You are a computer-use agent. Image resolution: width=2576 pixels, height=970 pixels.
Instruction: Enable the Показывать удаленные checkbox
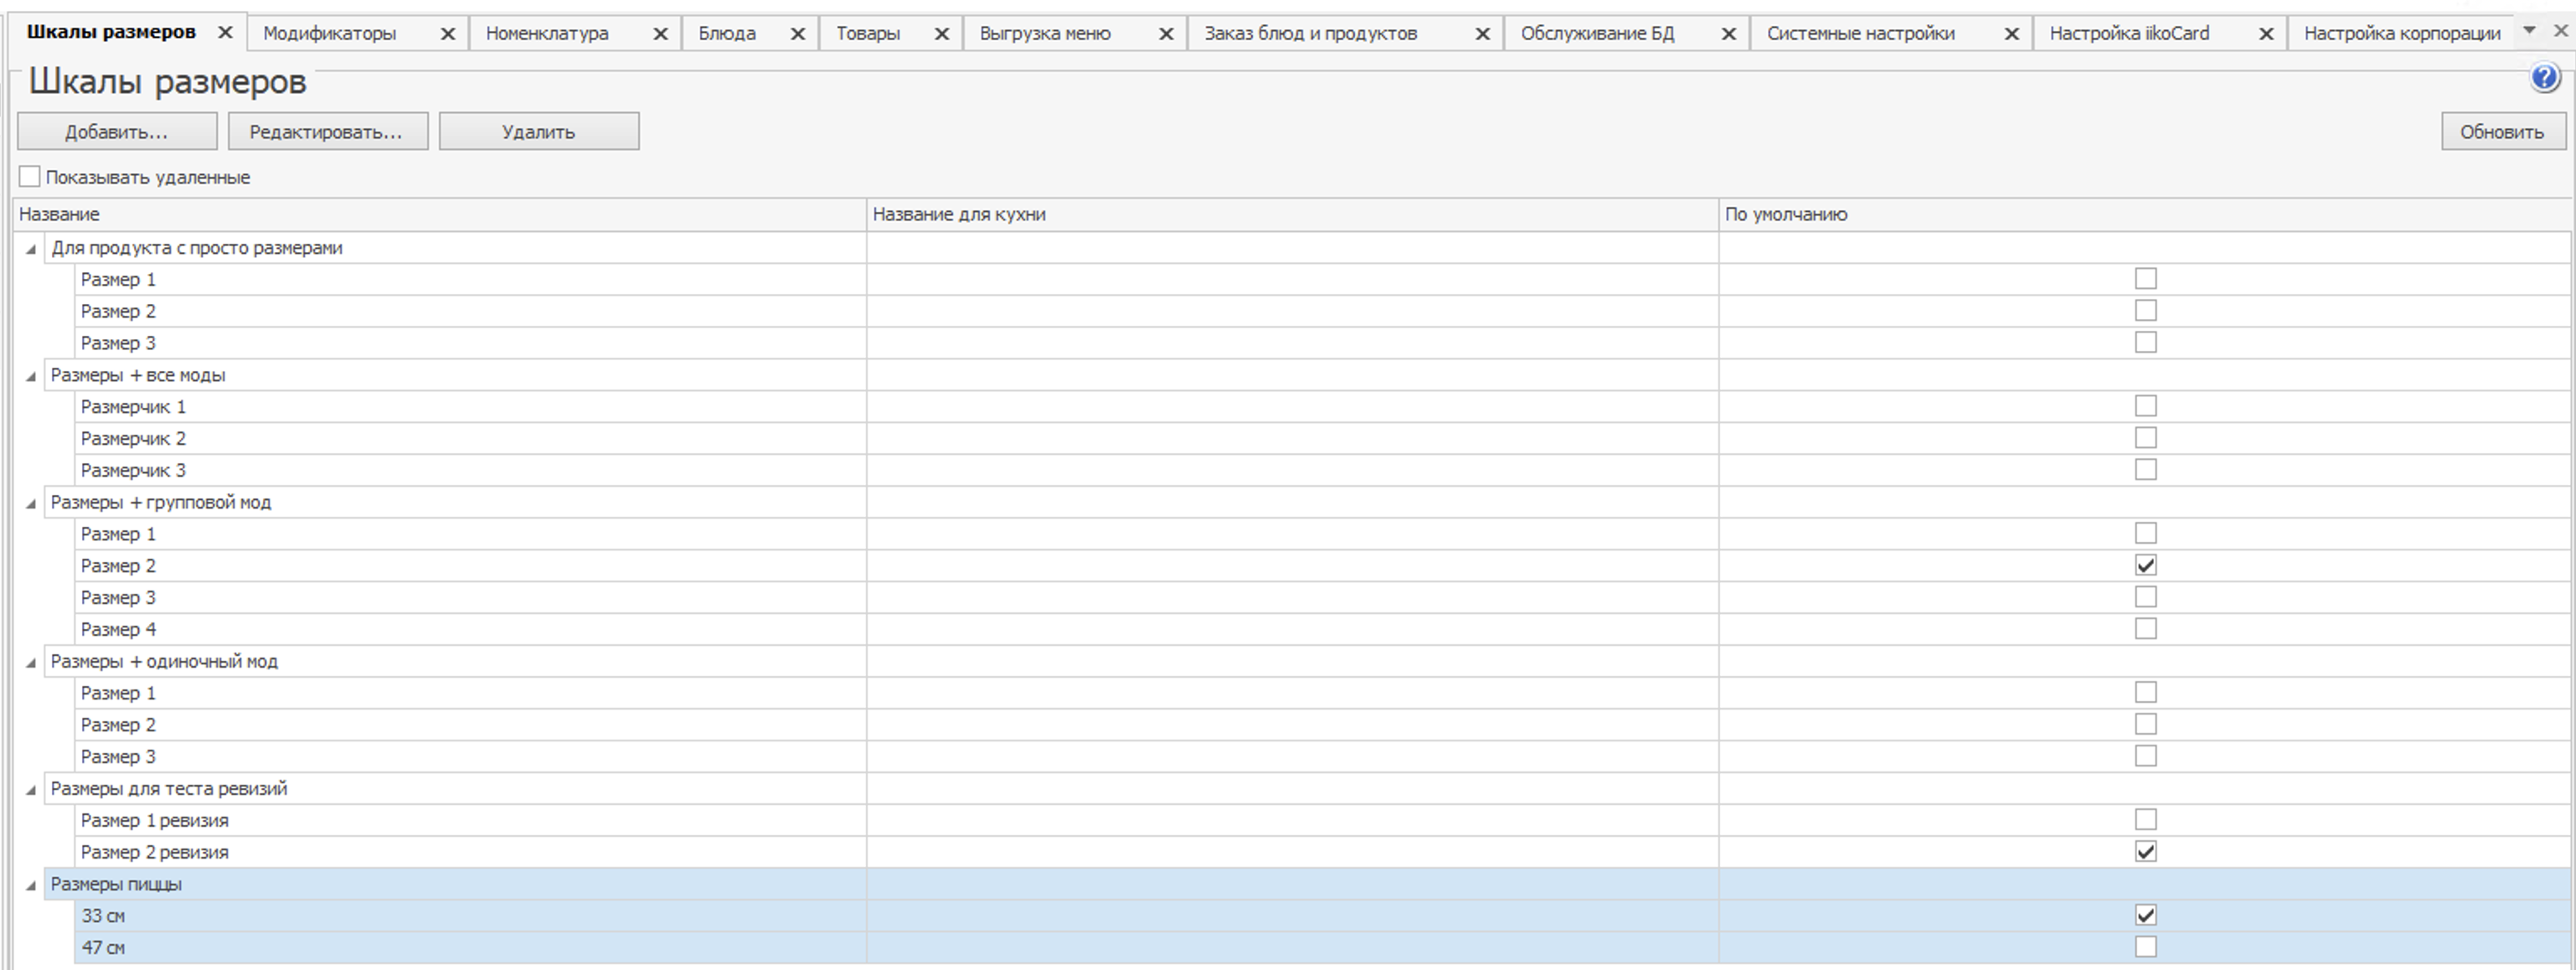[30, 177]
